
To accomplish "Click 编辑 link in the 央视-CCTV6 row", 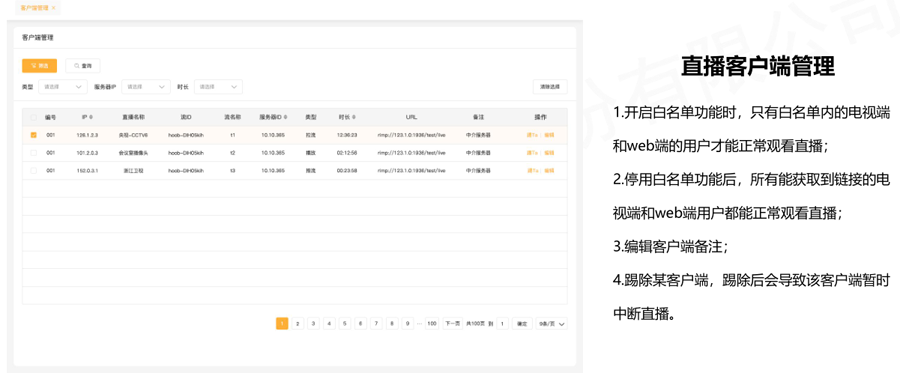I will (549, 135).
